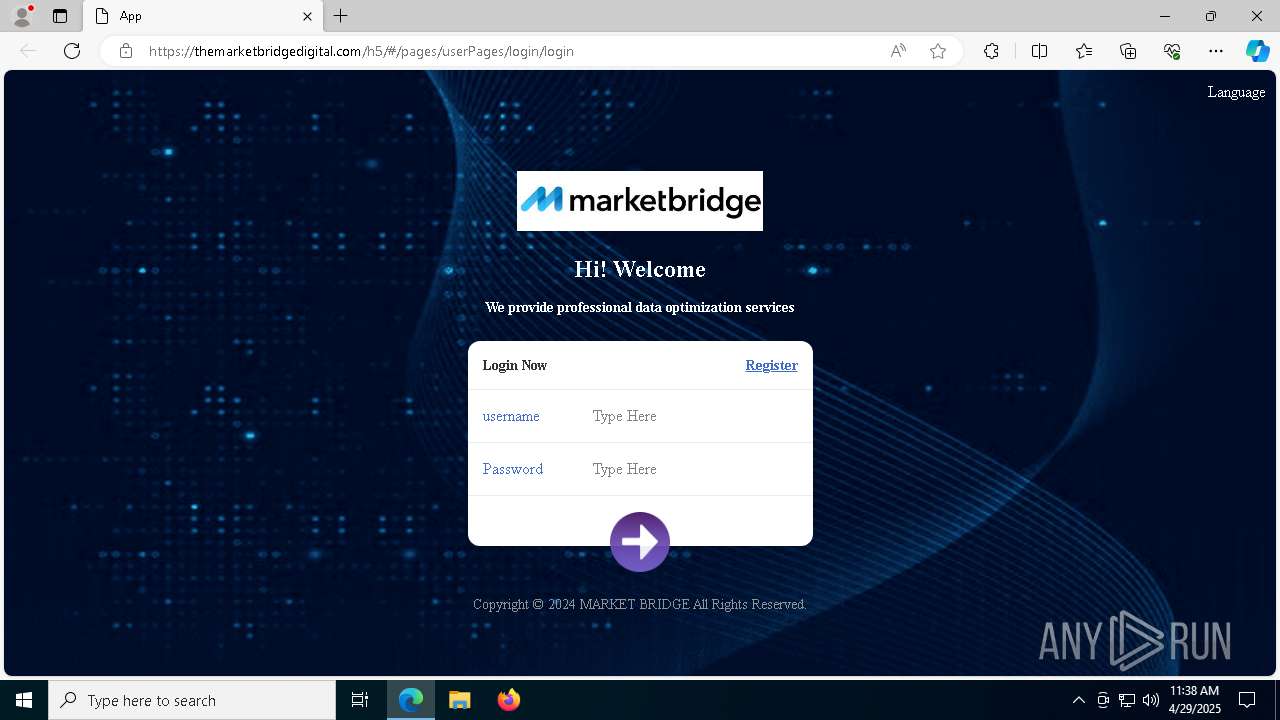Click the marketbridge logo image
Viewport: 1280px width, 720px height.
(640, 201)
